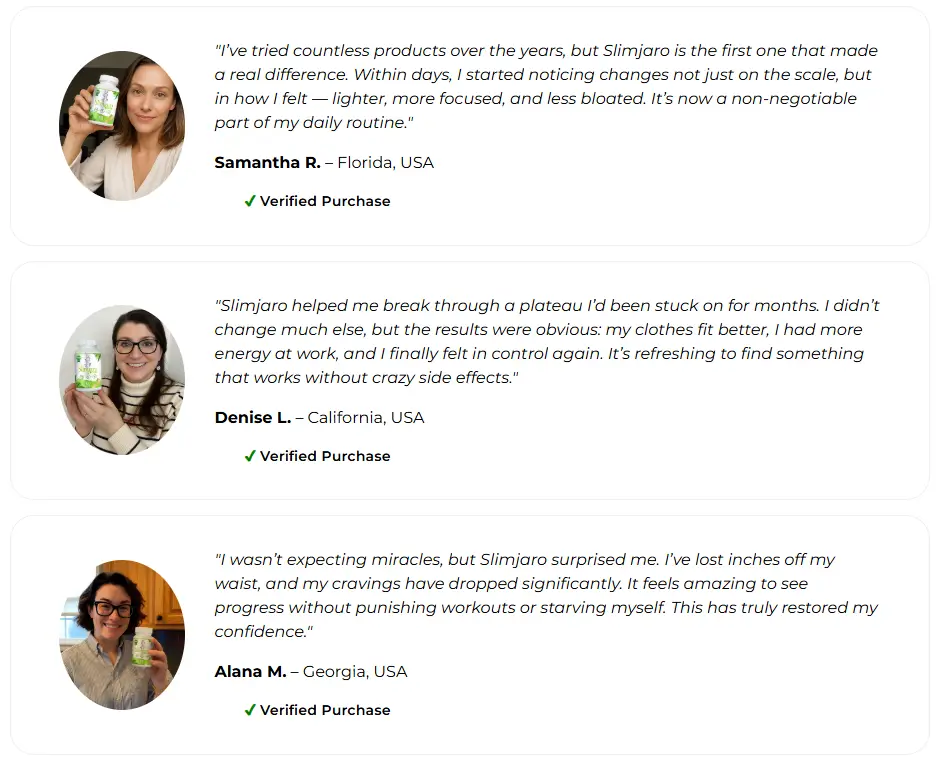Open Denise L.'s profile photo
The image size is (940, 770).
pyautogui.click(x=122, y=380)
